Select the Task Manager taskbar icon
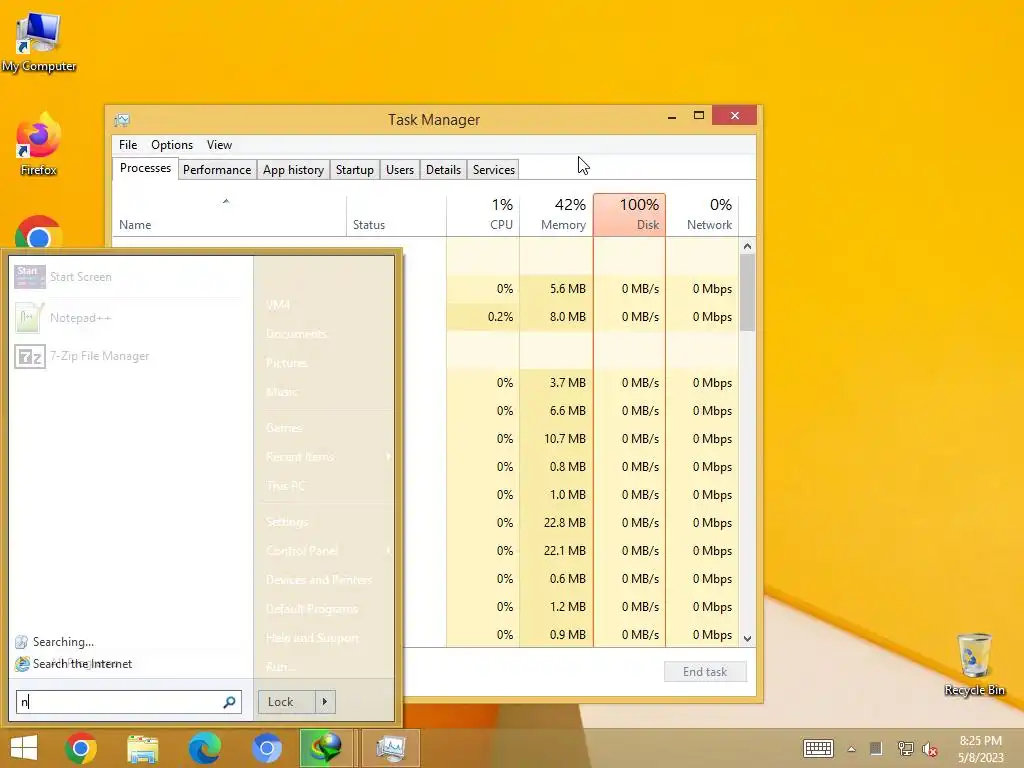The image size is (1024, 768). coord(391,748)
